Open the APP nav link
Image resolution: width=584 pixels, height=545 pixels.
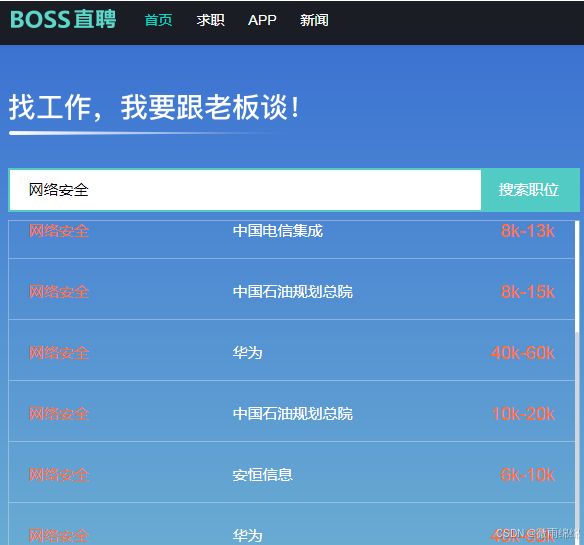point(262,20)
